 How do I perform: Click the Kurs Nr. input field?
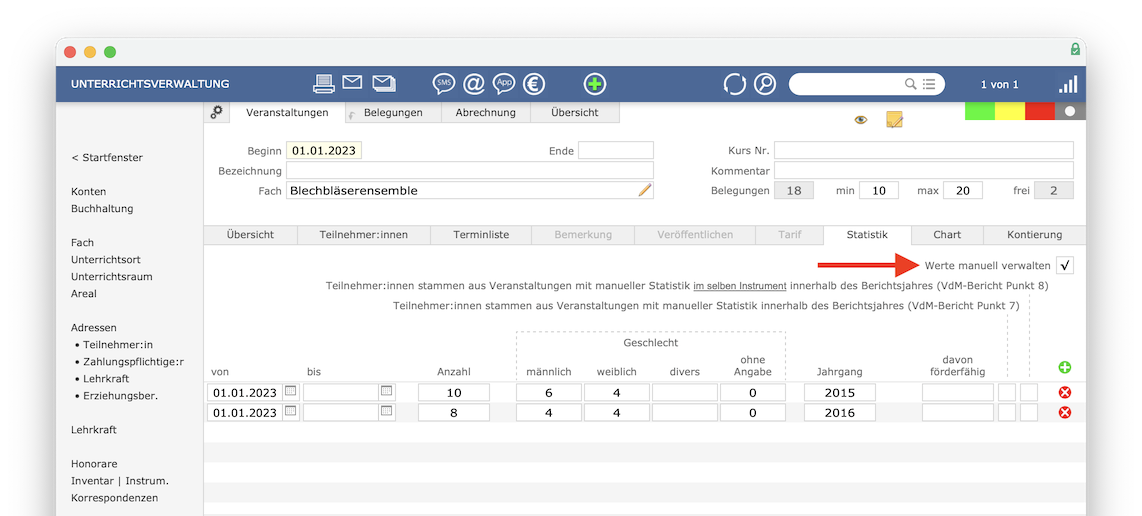click(x=924, y=151)
